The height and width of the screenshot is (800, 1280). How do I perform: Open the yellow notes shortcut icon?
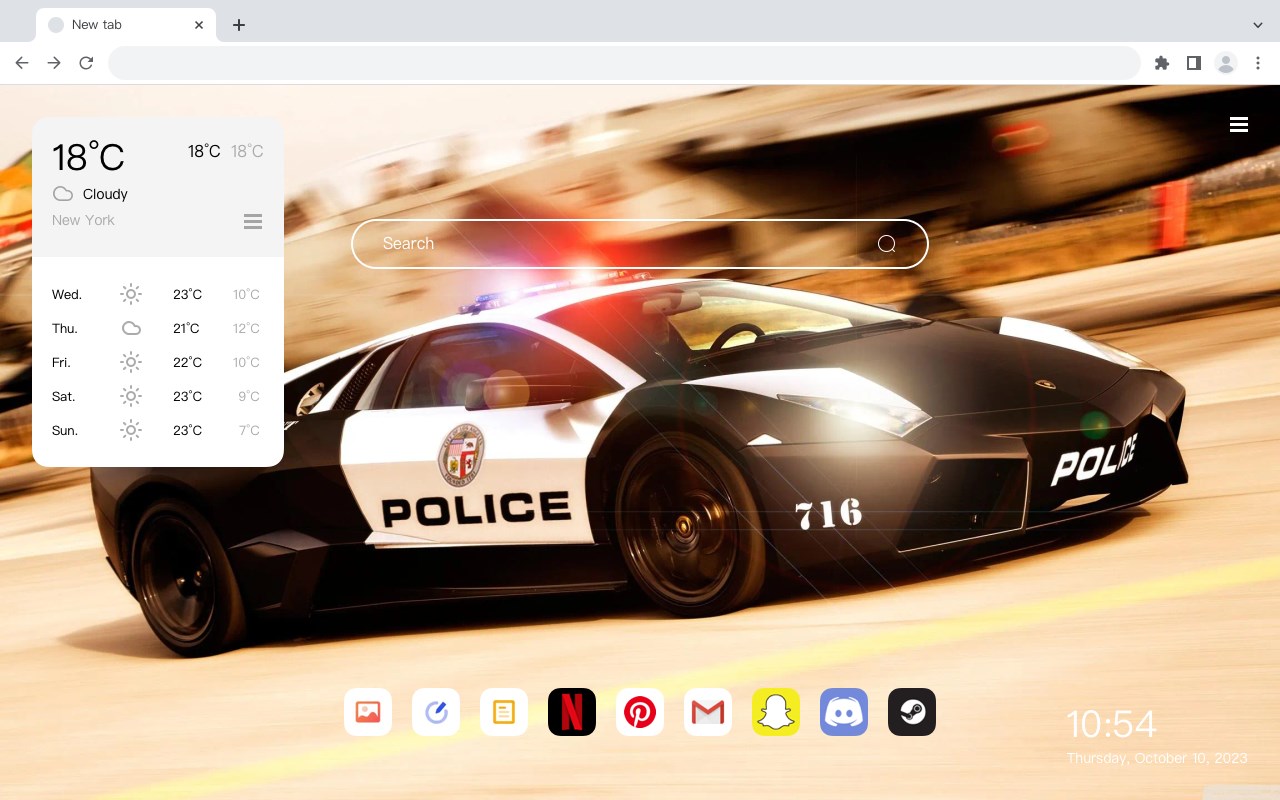coord(504,712)
